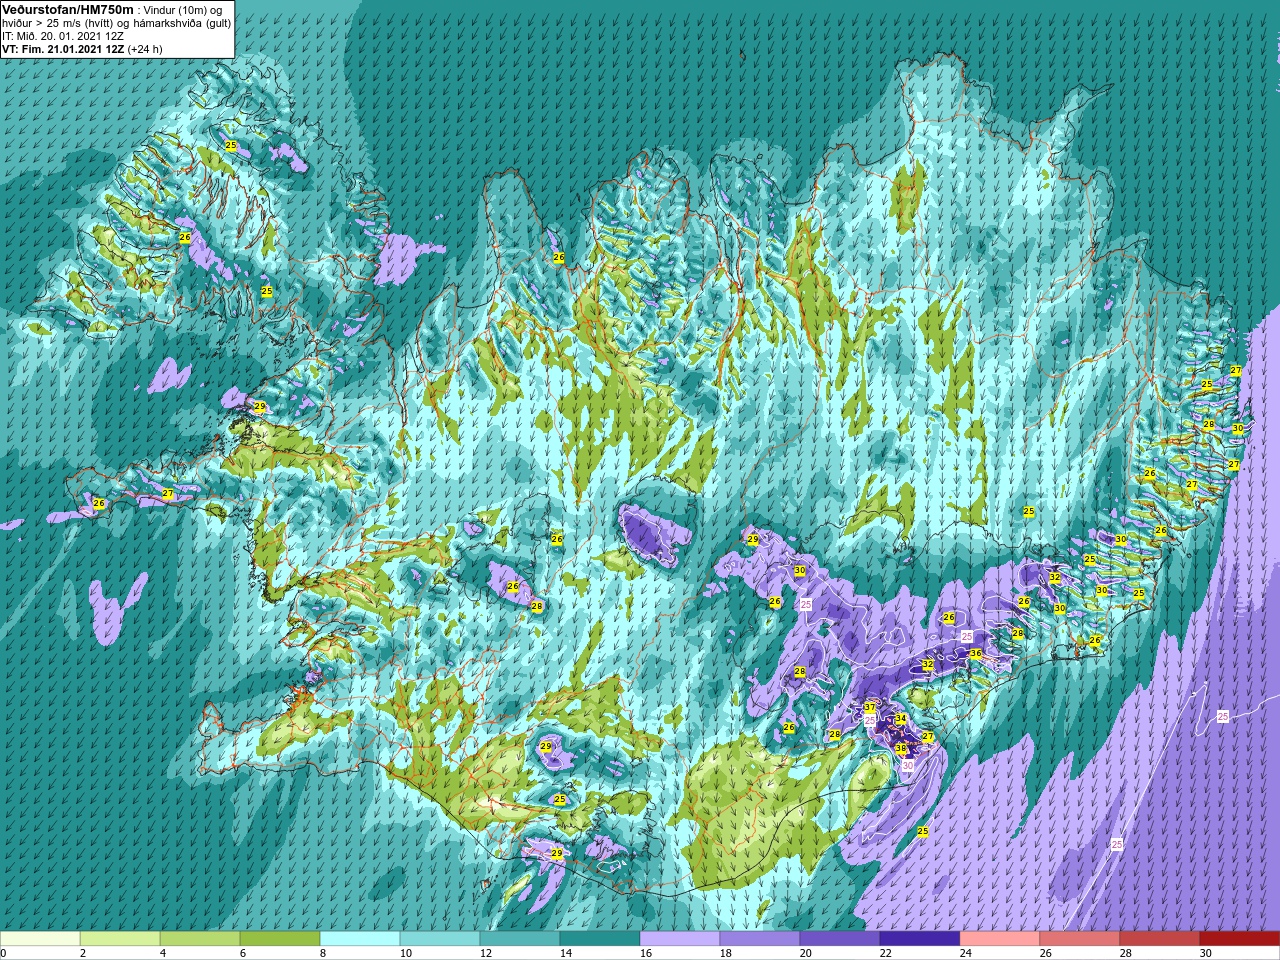Select the light lavender 16–18 m/s legend swatch

tap(680, 939)
